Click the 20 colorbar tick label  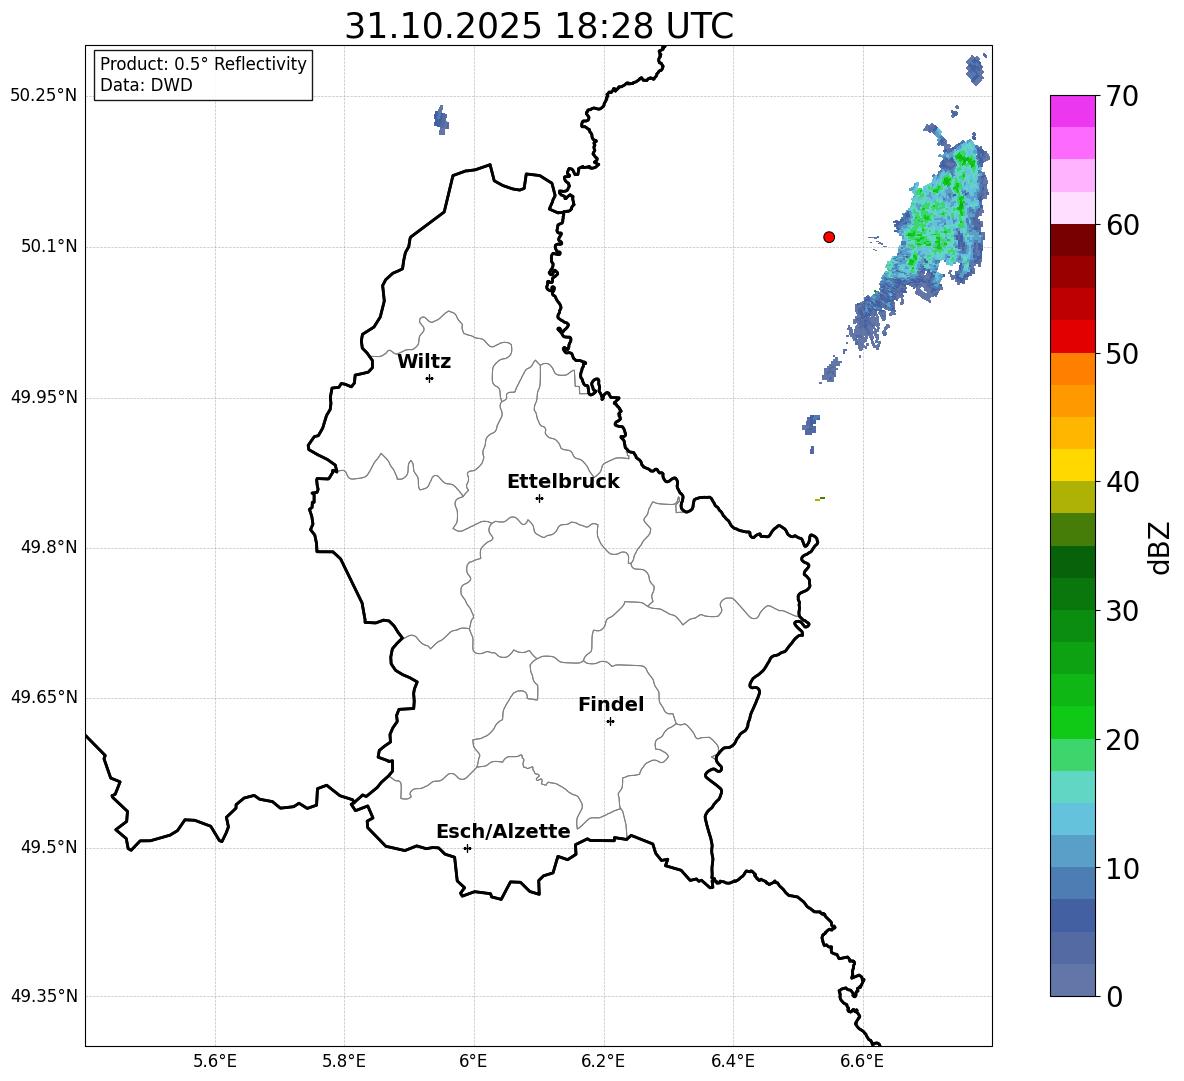(1122, 740)
